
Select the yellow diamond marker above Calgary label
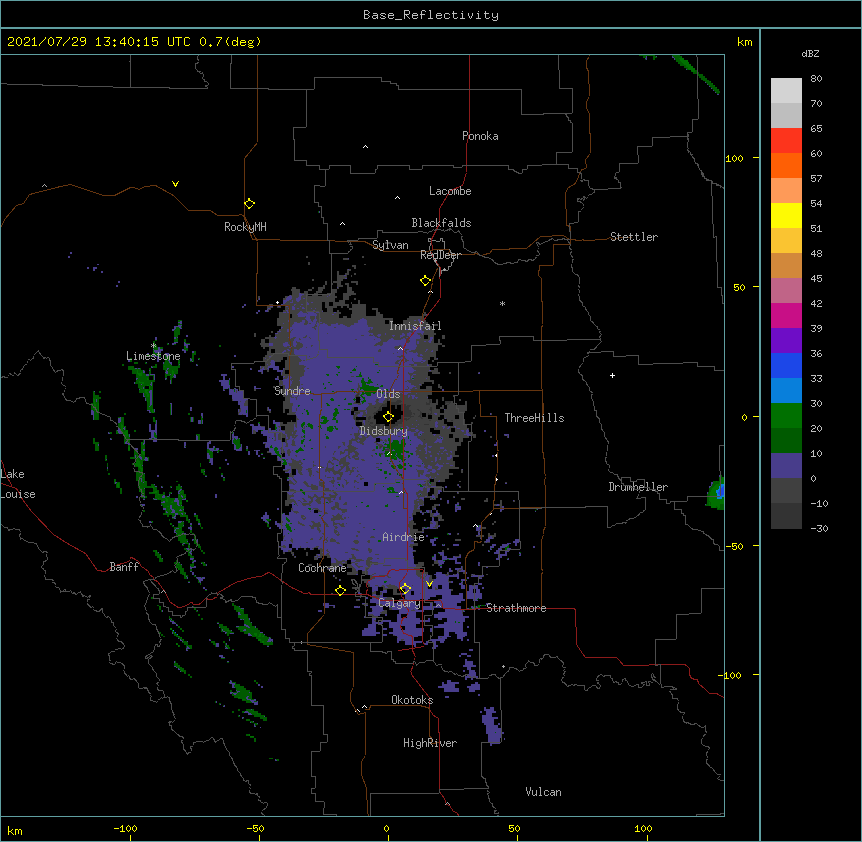(405, 589)
